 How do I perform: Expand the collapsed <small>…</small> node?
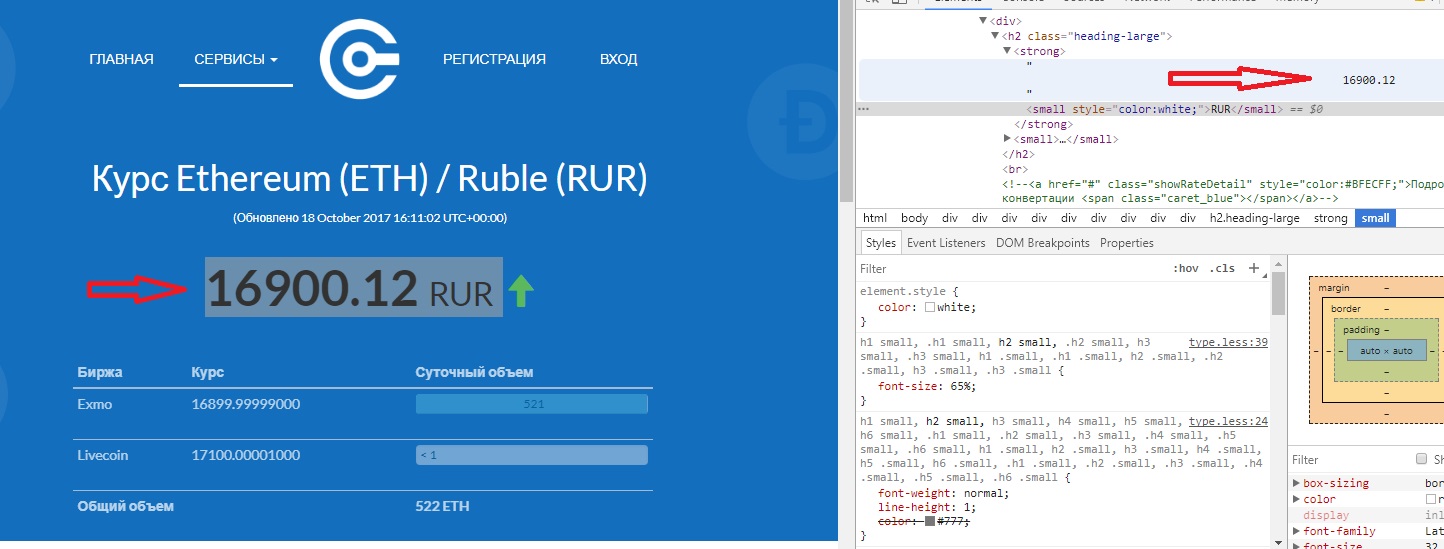[1007, 139]
